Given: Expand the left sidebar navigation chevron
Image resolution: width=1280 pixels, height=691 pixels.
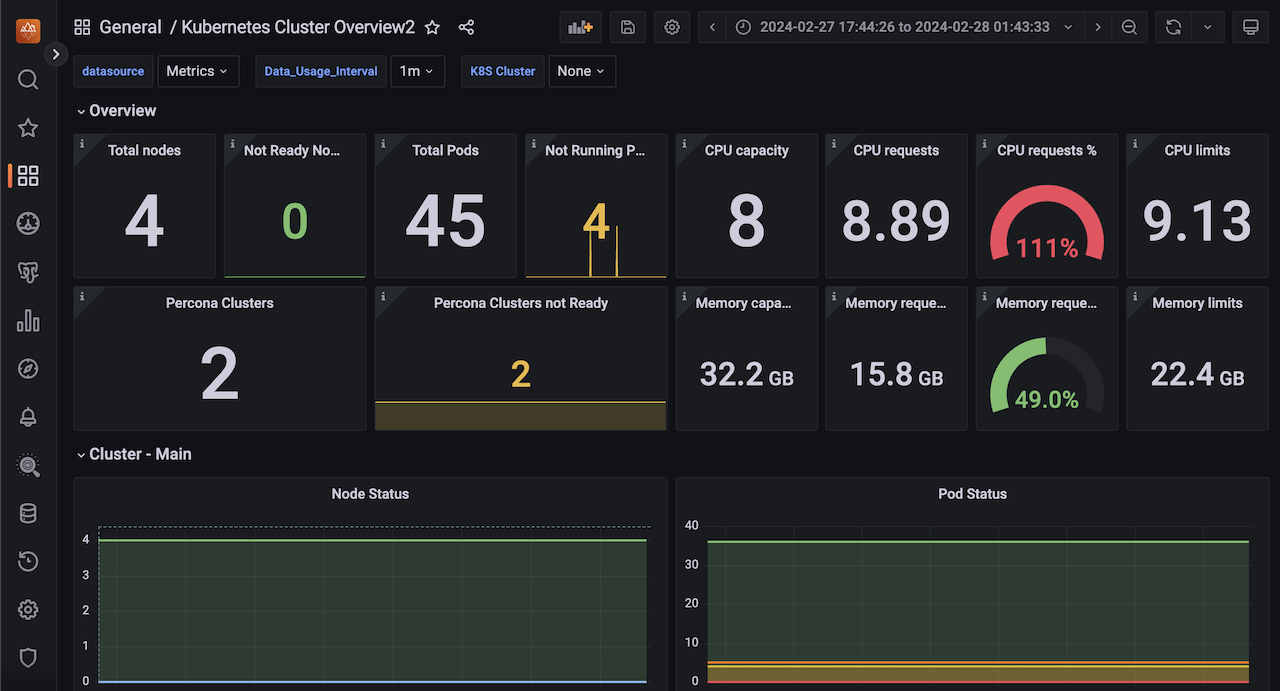Looking at the screenshot, I should coord(56,54).
